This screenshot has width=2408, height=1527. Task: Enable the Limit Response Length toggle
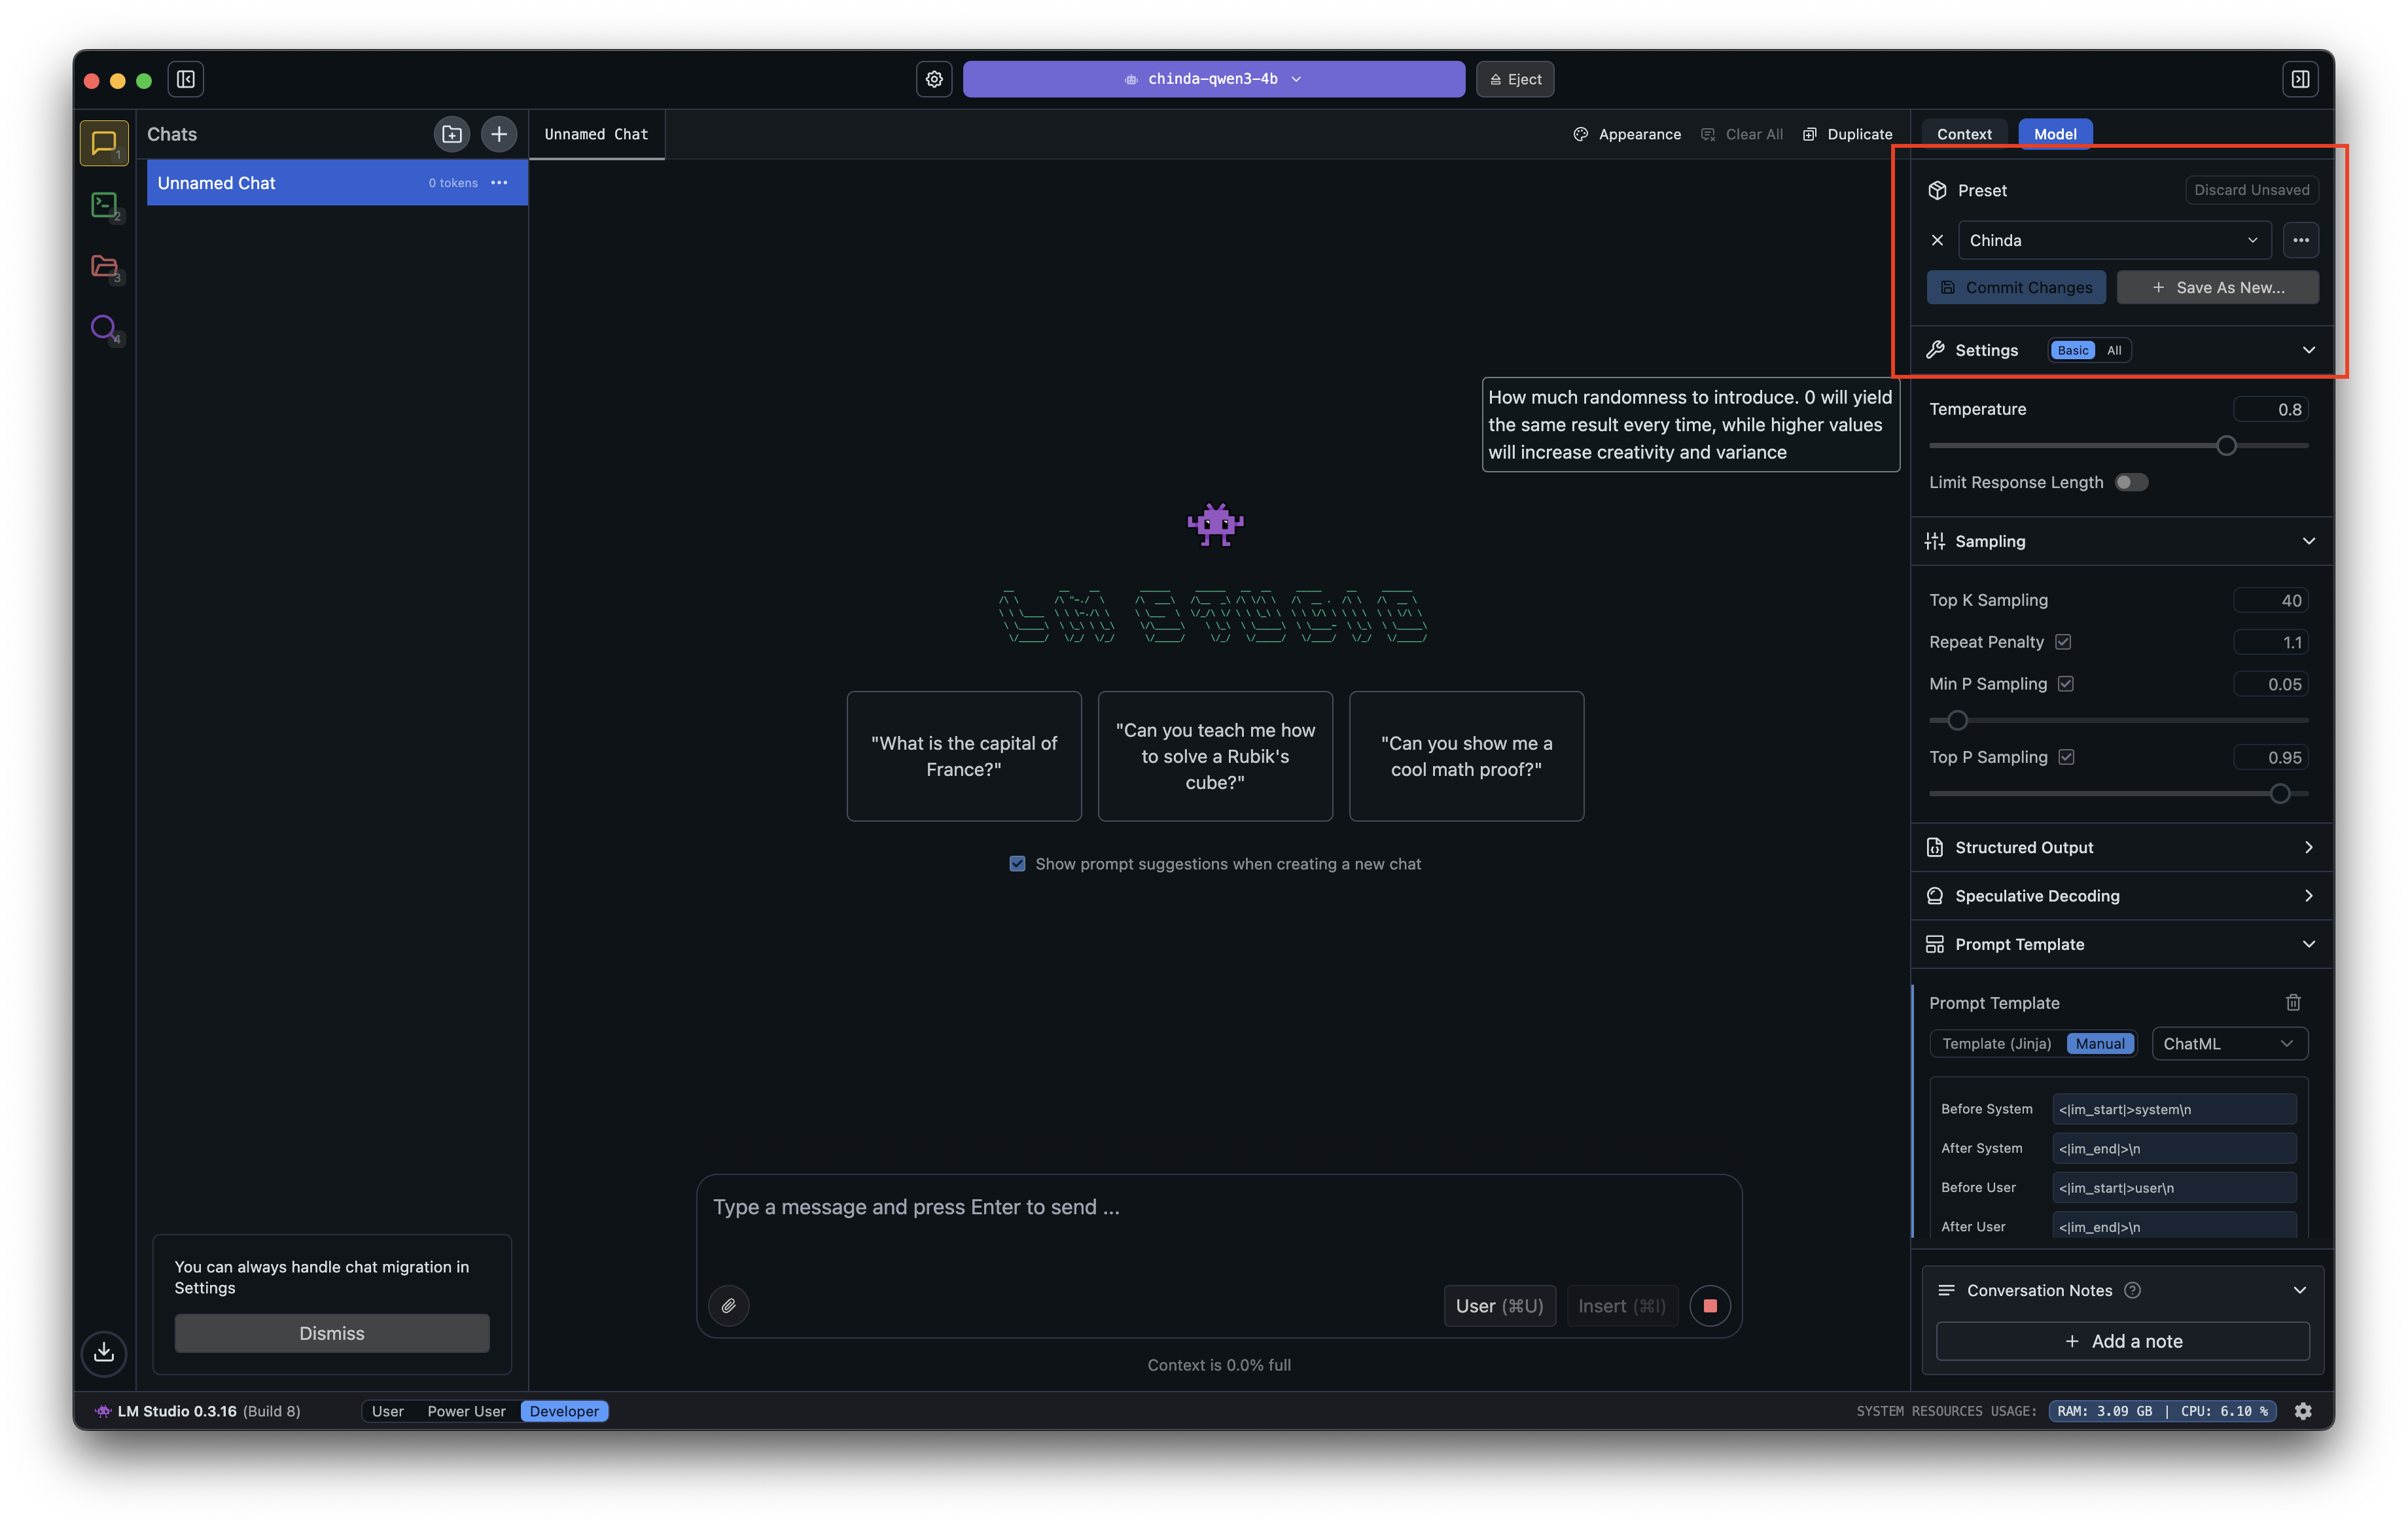(x=2132, y=482)
